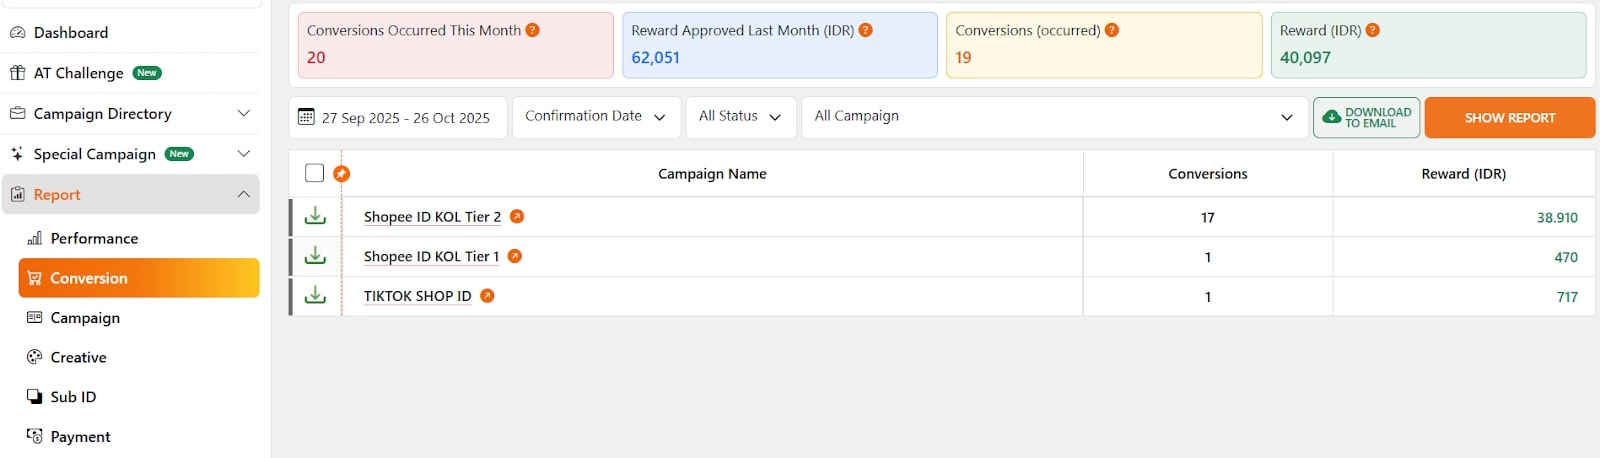This screenshot has width=1600, height=458.
Task: Tick the select-all checkbox in table header
Action: 314,173
